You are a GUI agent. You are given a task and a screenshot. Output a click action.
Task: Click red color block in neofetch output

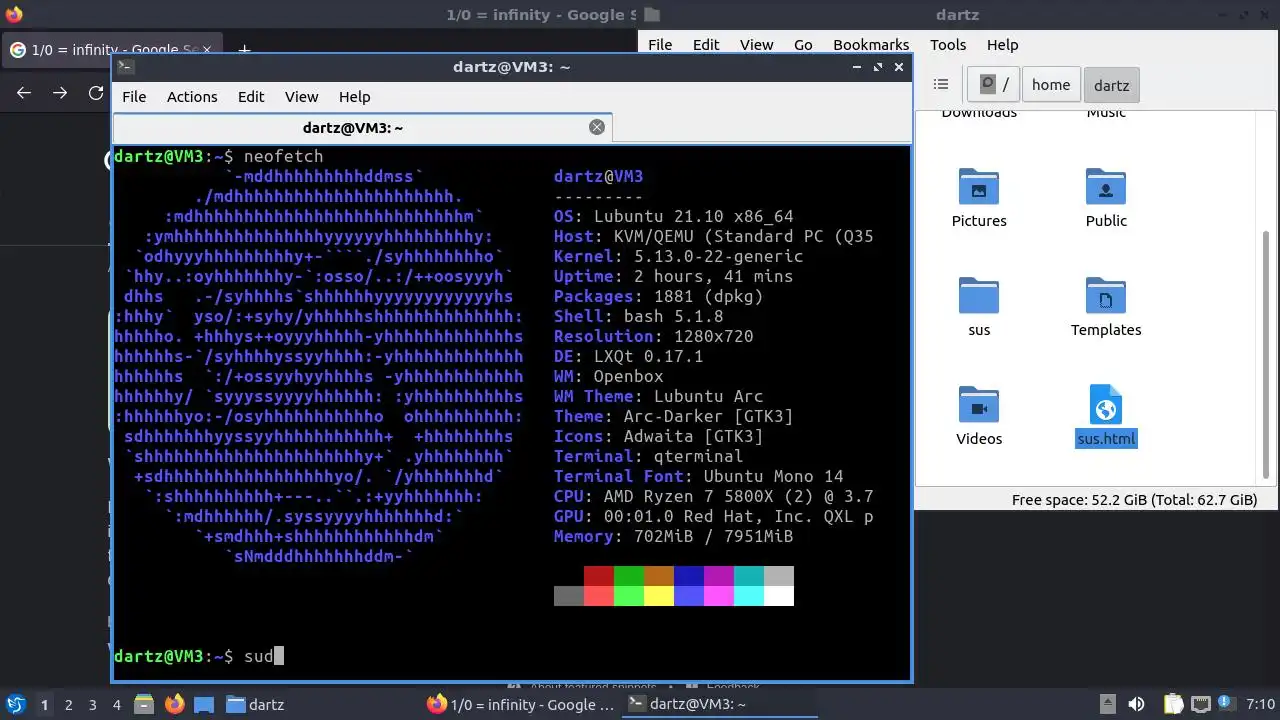coord(599,576)
